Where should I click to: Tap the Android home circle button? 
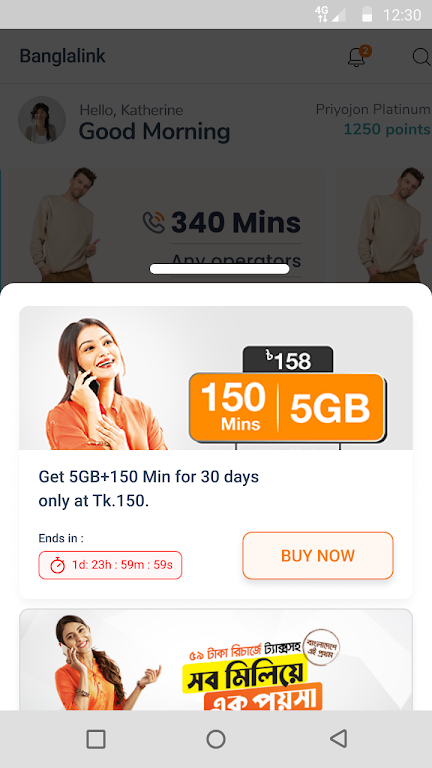[x=216, y=739]
